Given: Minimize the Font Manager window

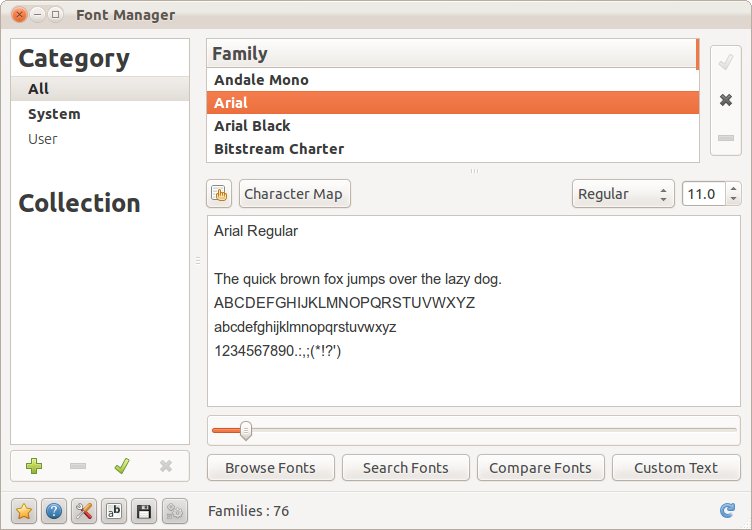Looking at the screenshot, I should tap(37, 14).
